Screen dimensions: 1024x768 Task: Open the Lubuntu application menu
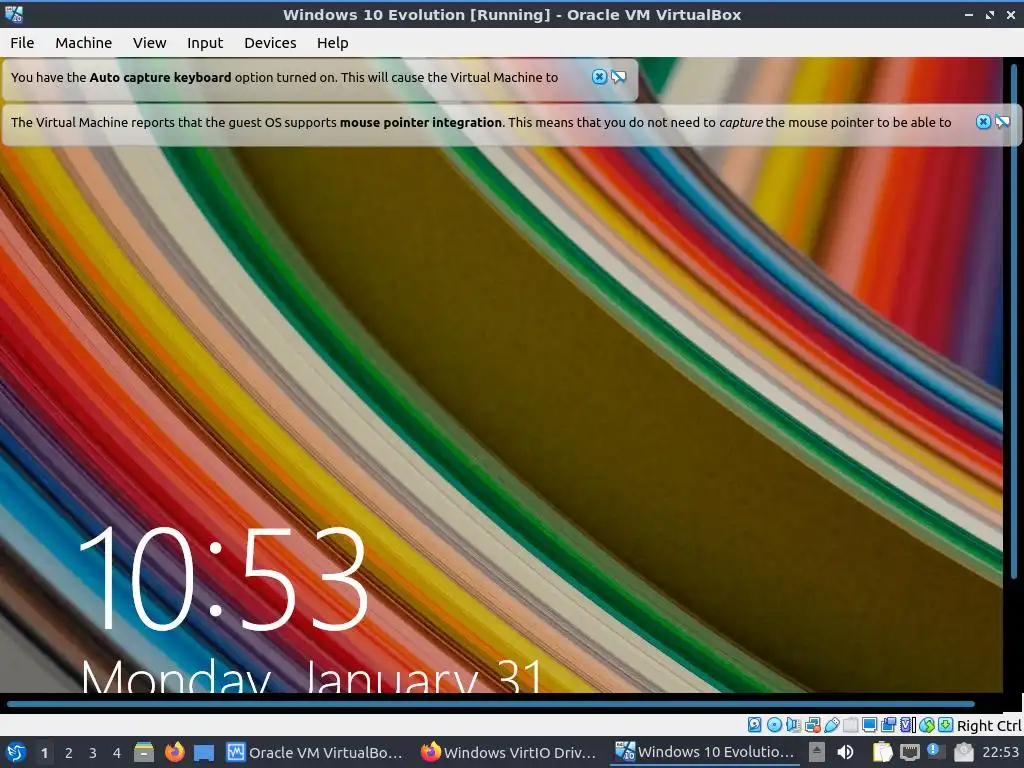16,752
